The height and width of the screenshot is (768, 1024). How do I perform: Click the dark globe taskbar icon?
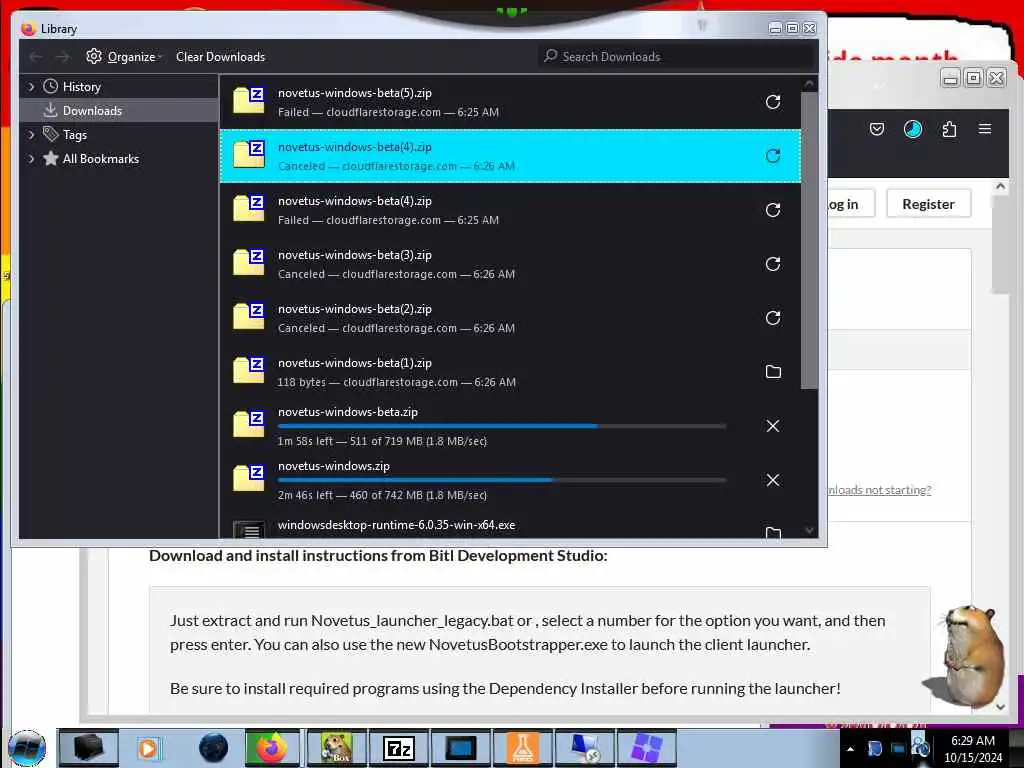coord(213,748)
